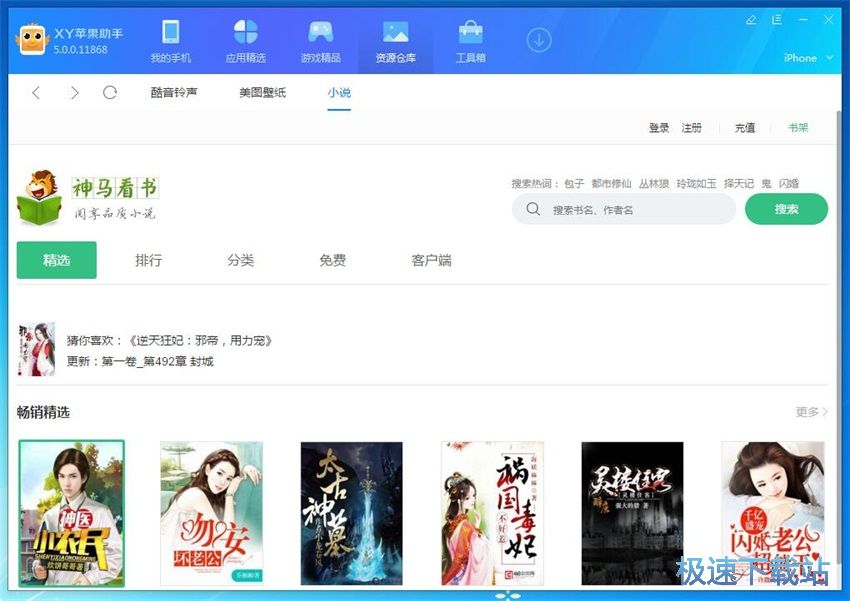Click hot keyword 鬼
This screenshot has width=850, height=601.
coord(766,184)
